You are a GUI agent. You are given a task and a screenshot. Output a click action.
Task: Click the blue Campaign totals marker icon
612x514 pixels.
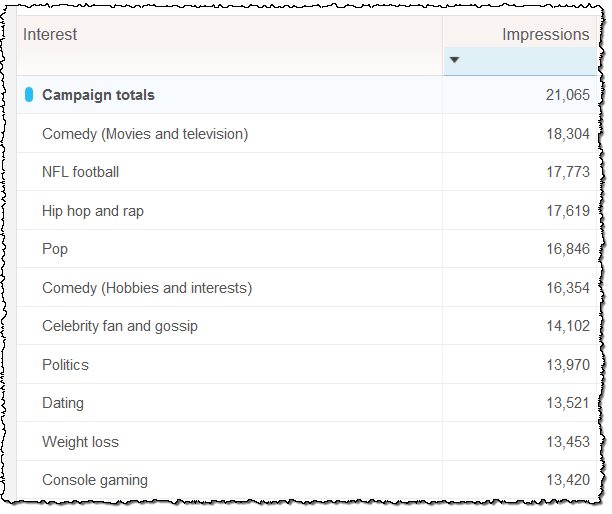pyautogui.click(x=29, y=95)
